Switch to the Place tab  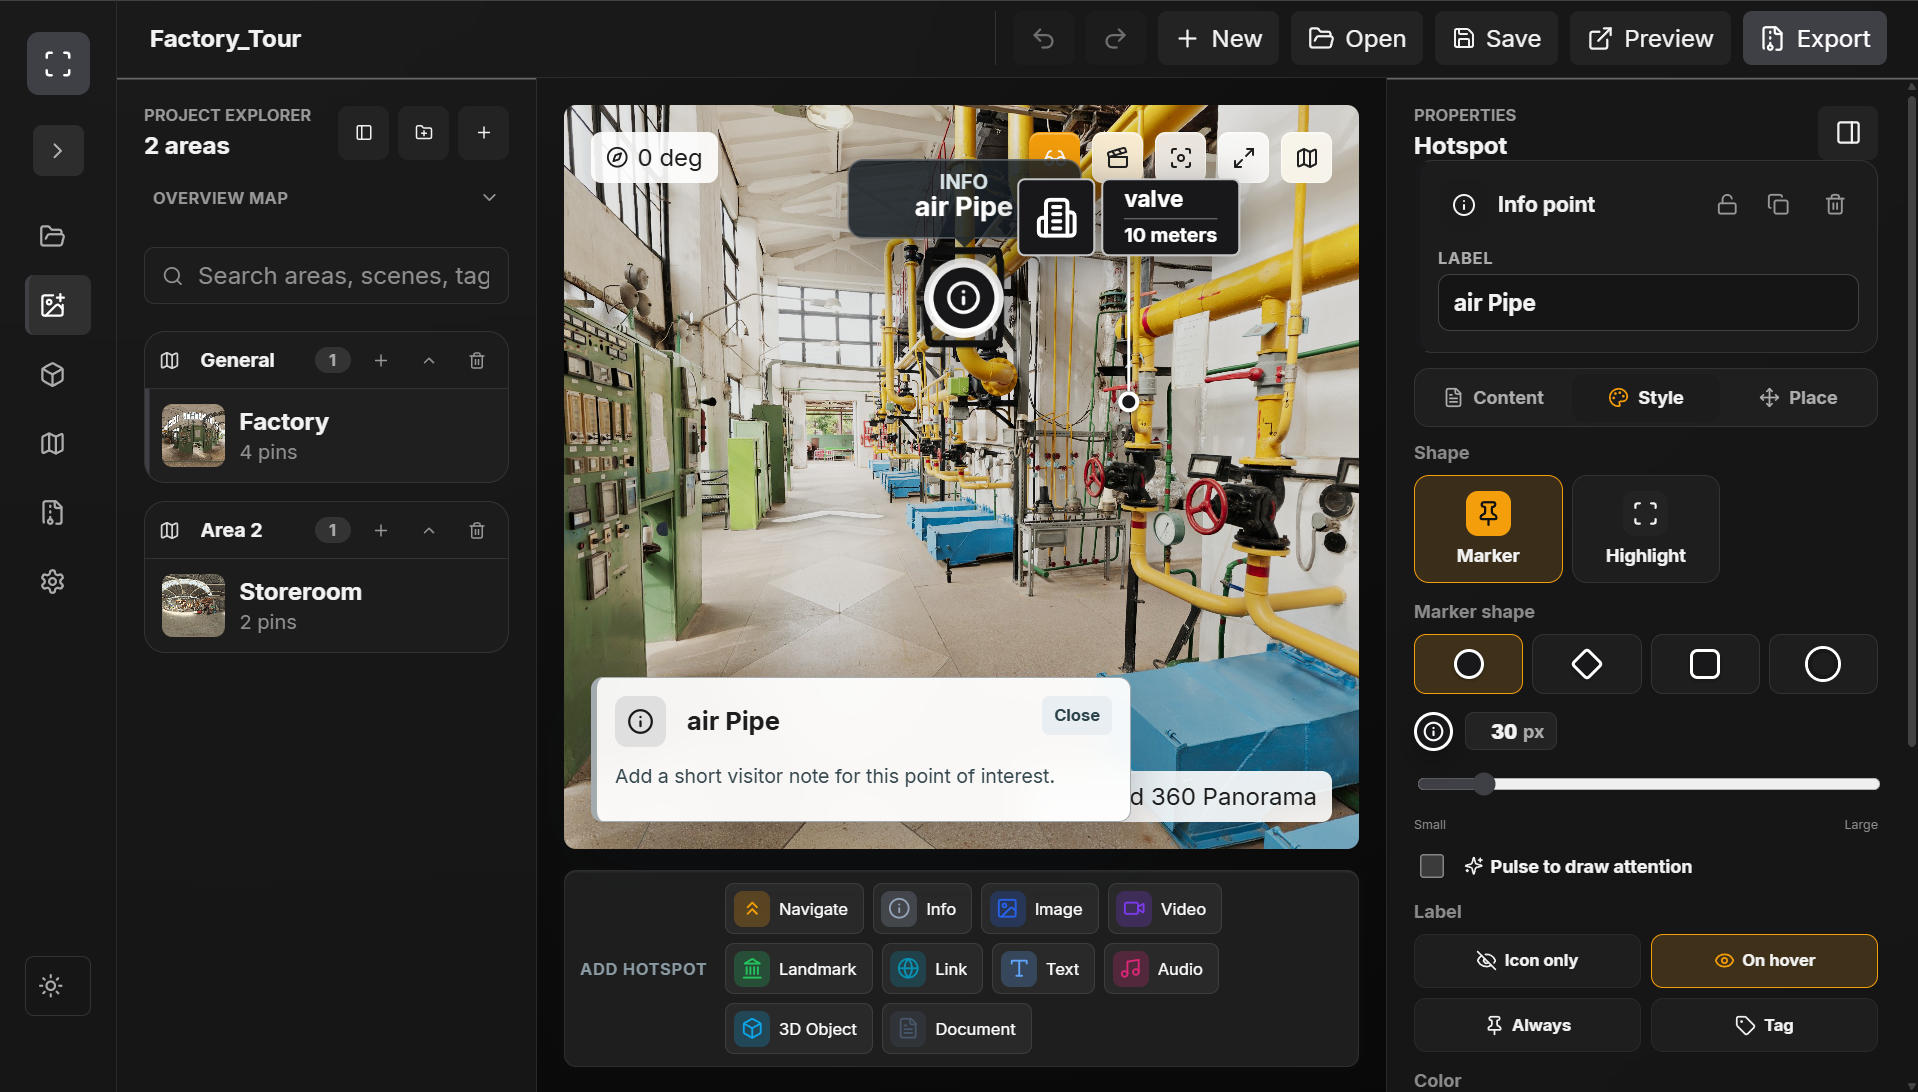click(1798, 398)
